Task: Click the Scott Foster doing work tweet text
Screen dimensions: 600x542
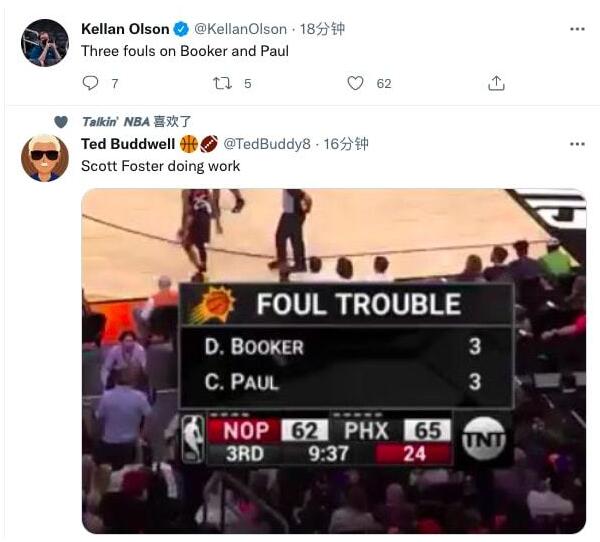Action: 160,166
